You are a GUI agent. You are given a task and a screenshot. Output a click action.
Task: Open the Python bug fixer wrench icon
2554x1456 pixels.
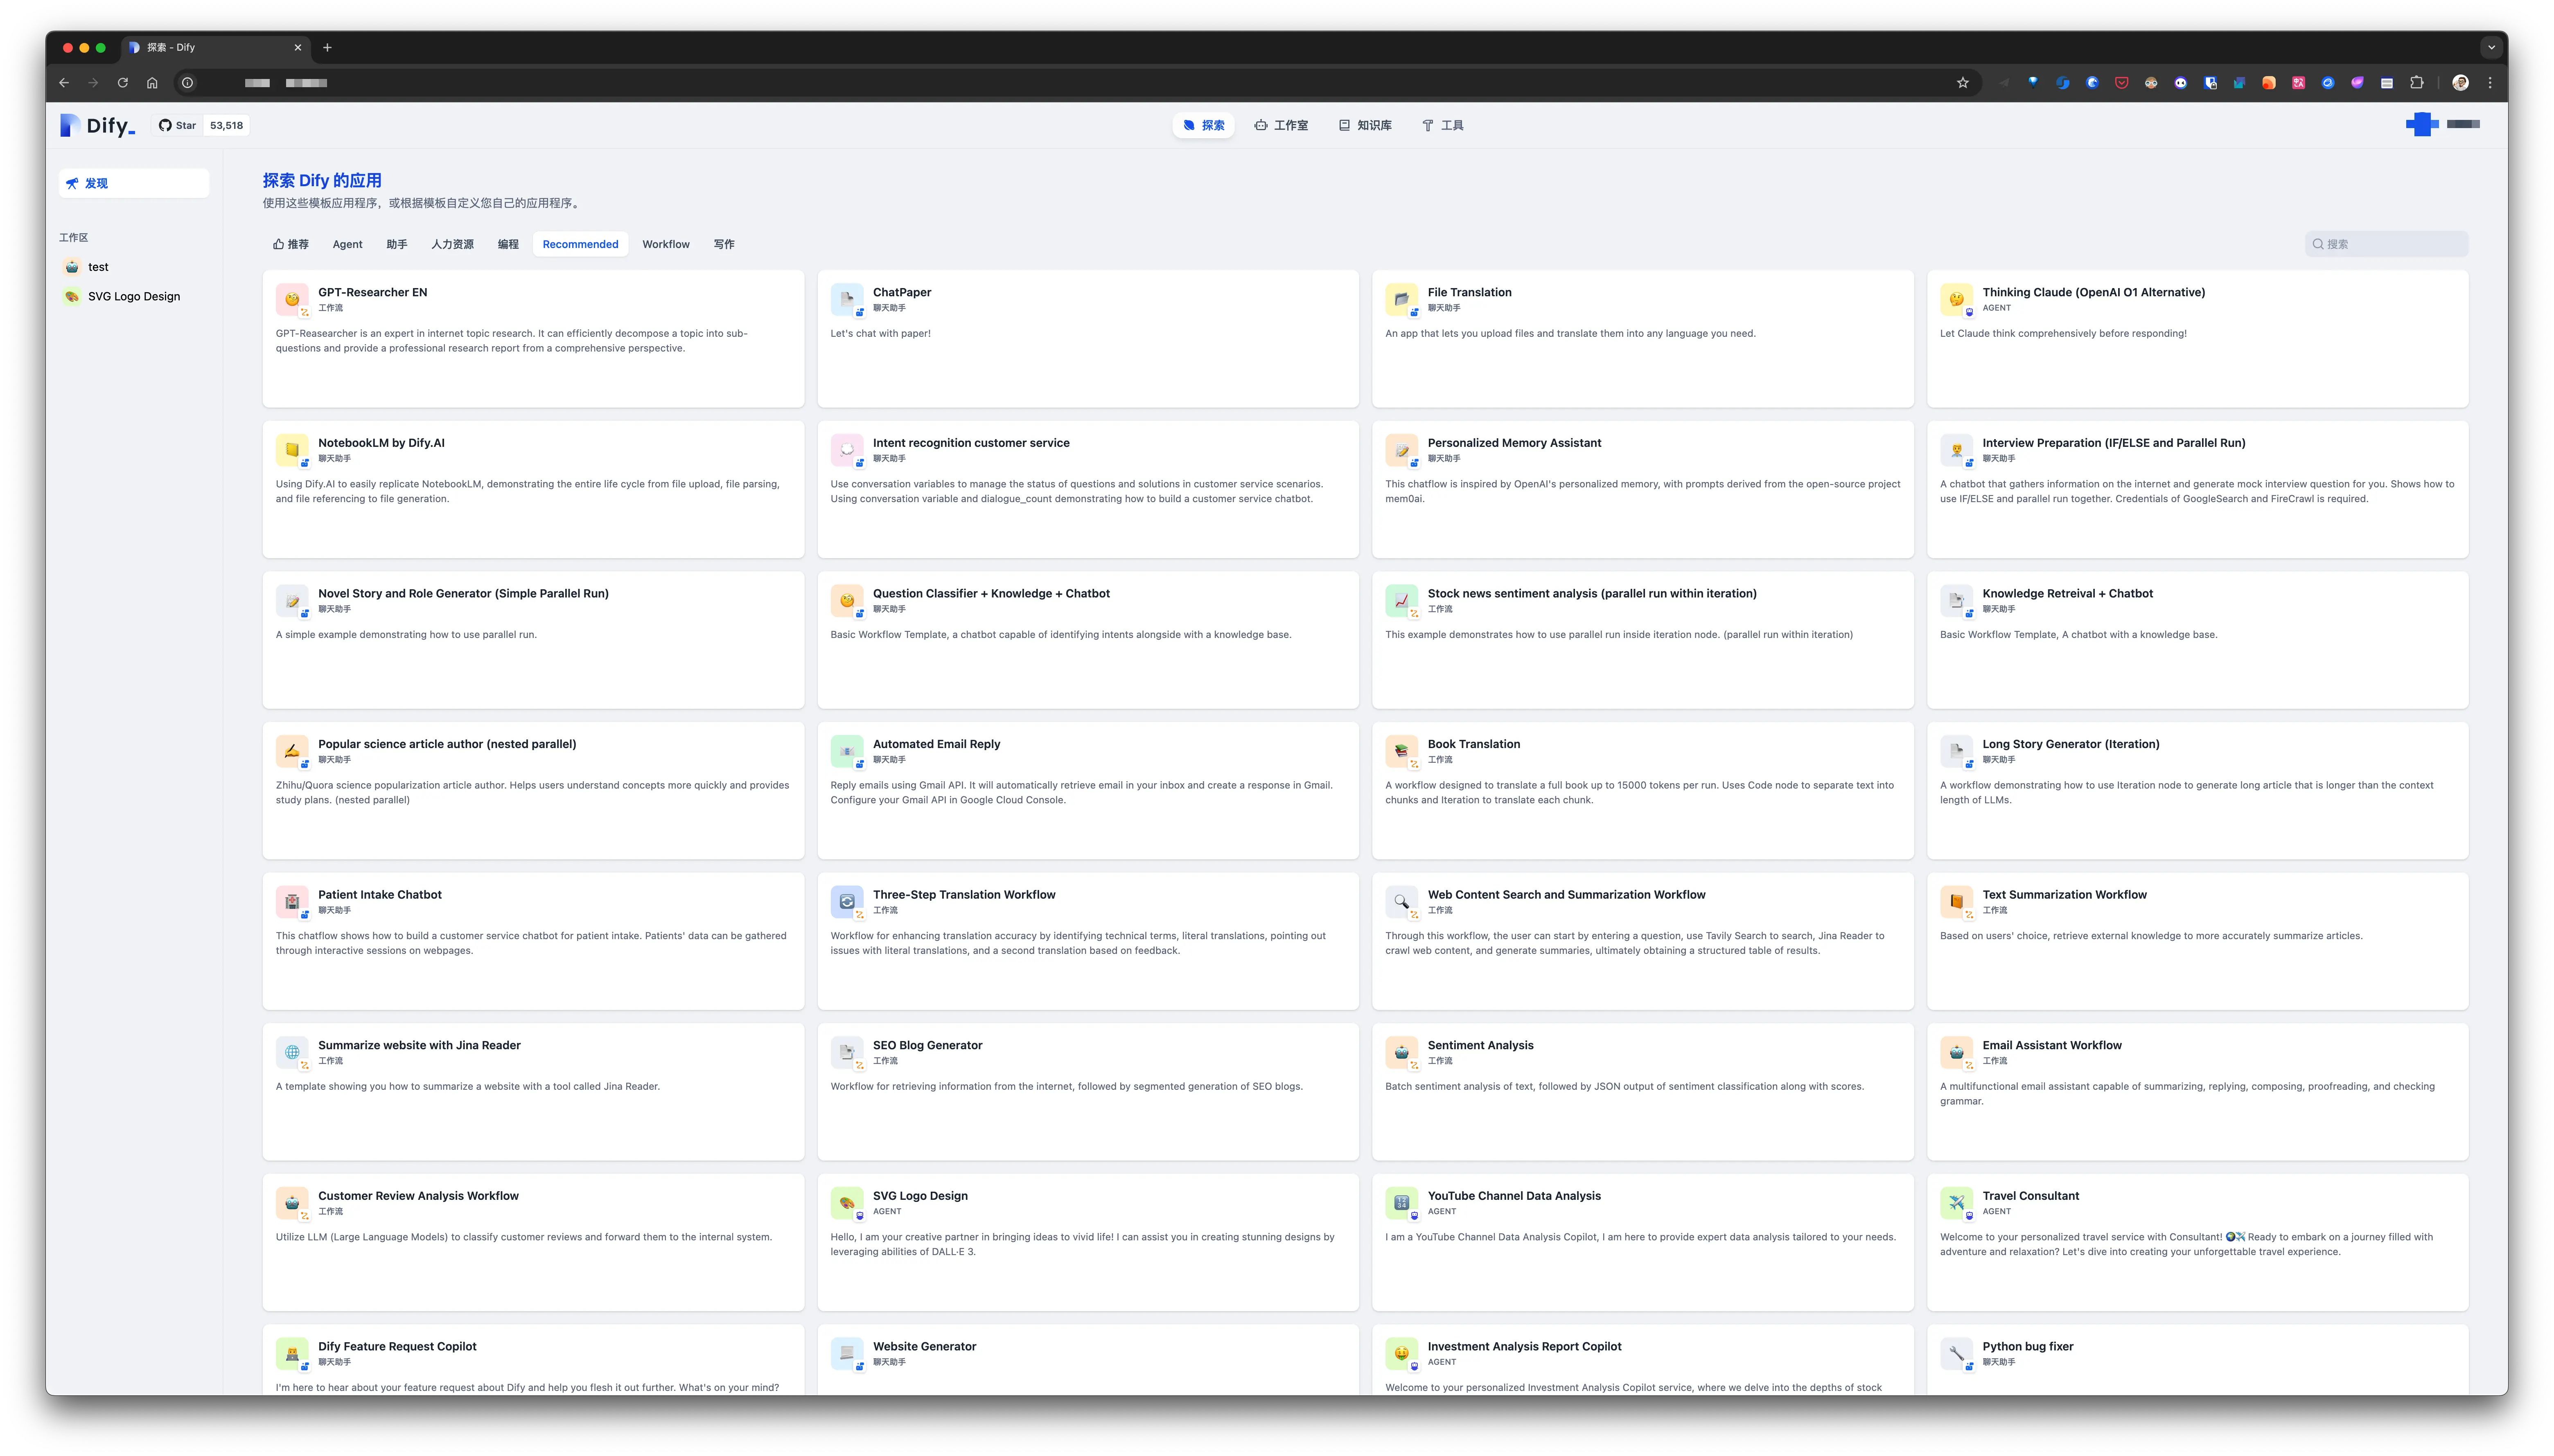[x=1956, y=1353]
